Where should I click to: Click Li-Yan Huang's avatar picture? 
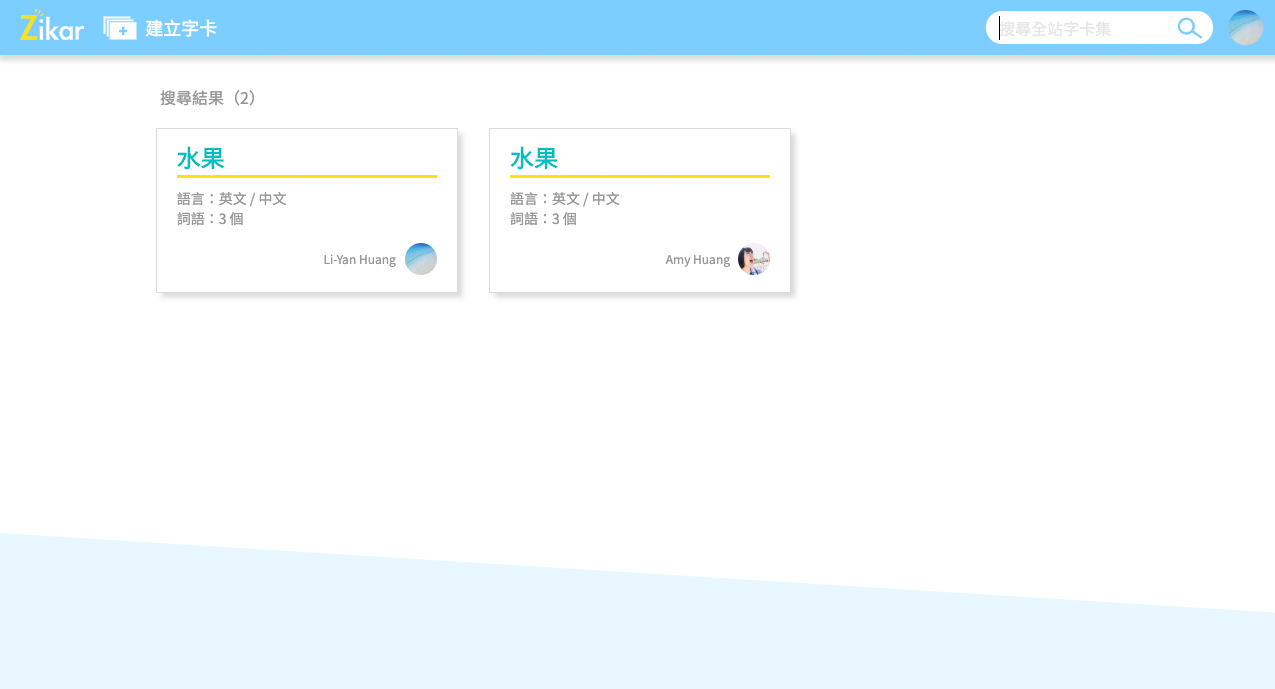point(421,259)
